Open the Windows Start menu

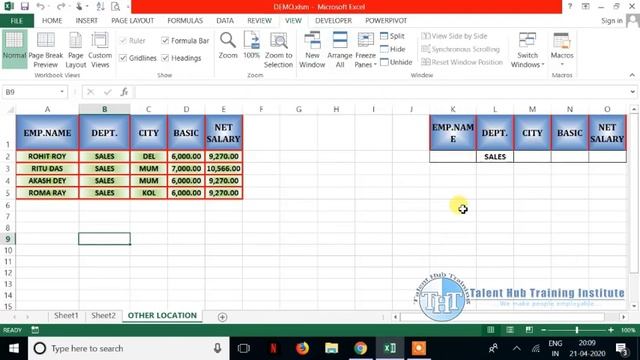point(13,348)
